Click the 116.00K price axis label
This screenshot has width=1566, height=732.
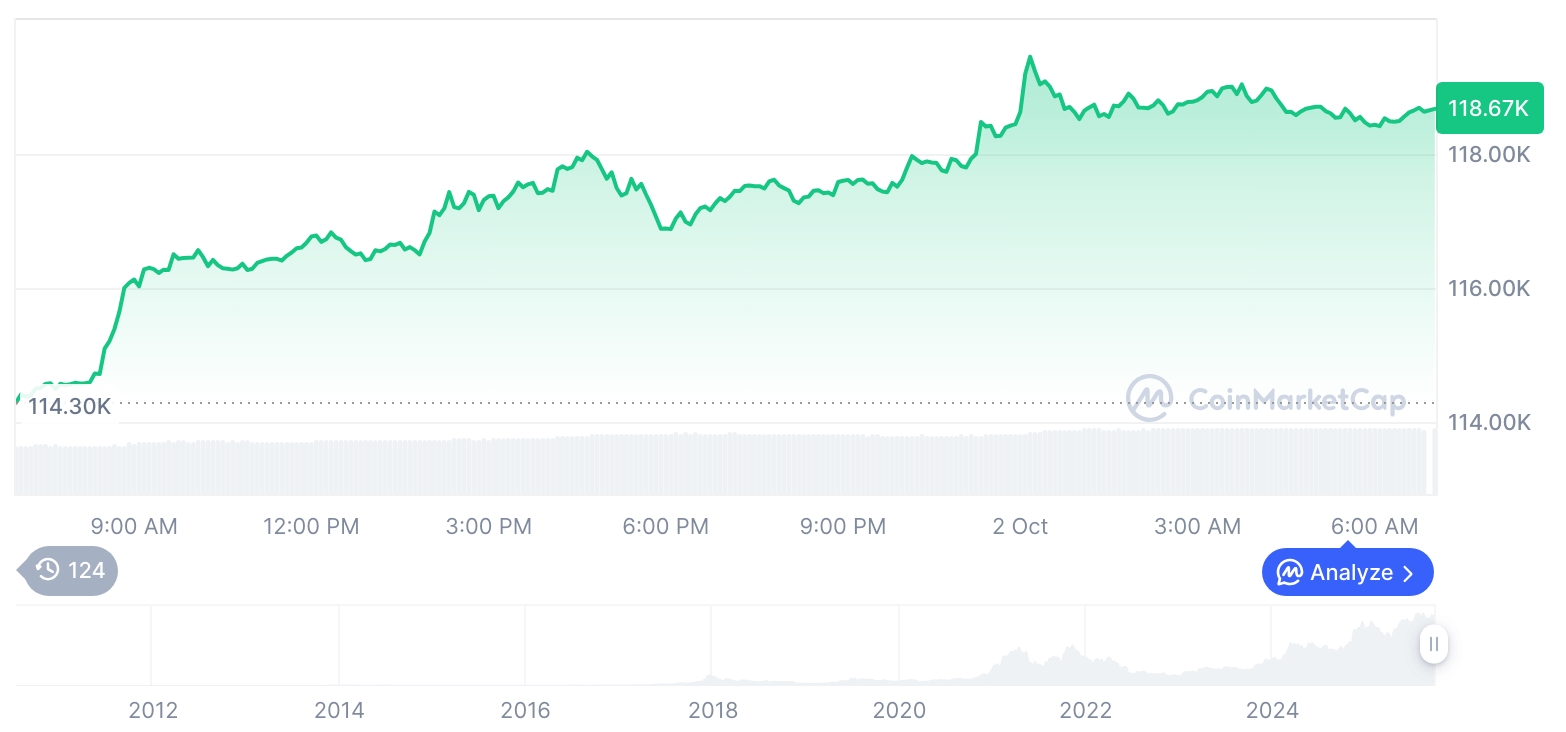[x=1489, y=289]
